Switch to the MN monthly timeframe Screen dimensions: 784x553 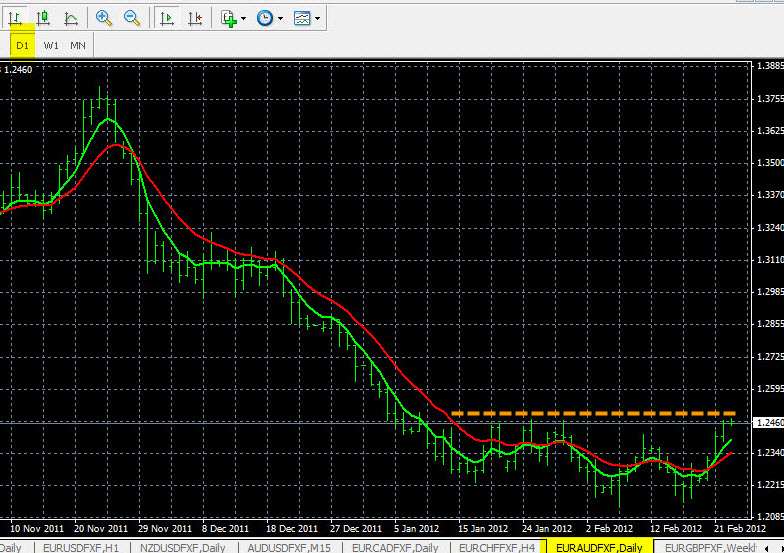78,45
